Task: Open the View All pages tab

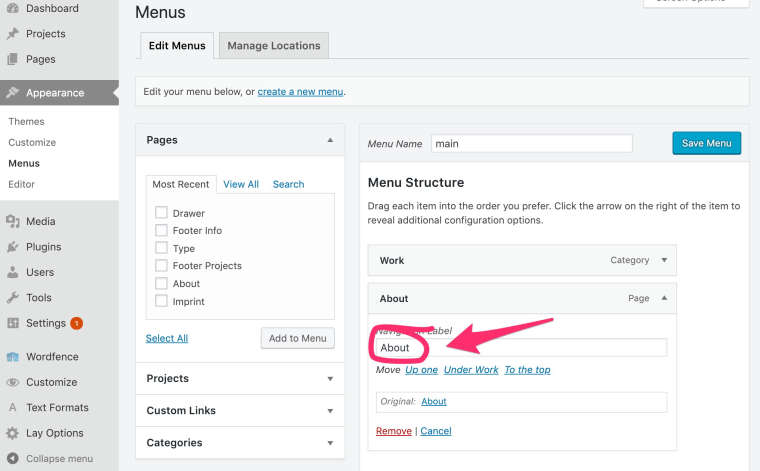Action: pos(241,184)
